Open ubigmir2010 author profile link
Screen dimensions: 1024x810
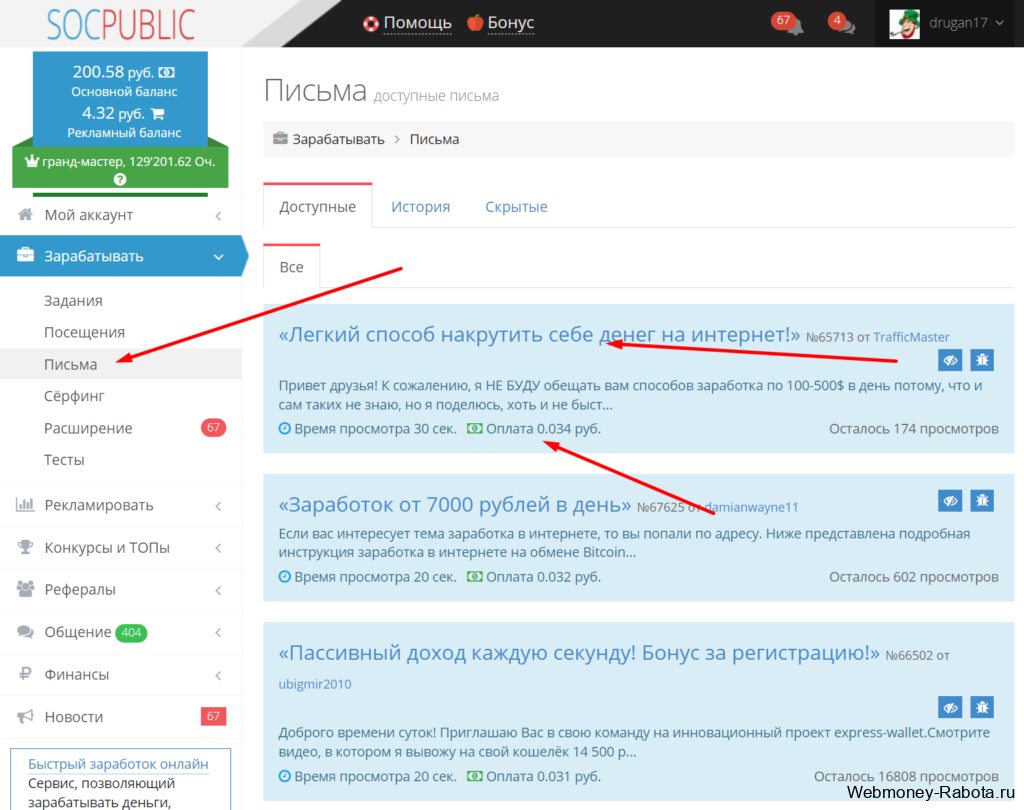pyautogui.click(x=315, y=684)
